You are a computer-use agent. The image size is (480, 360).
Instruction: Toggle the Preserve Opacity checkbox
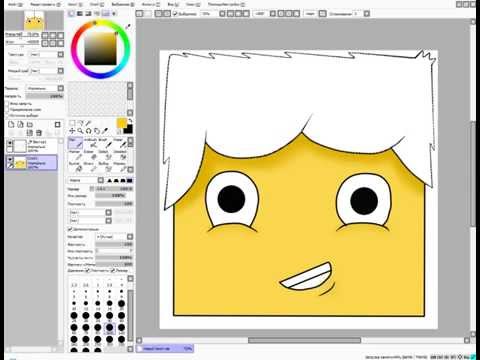click(7, 104)
